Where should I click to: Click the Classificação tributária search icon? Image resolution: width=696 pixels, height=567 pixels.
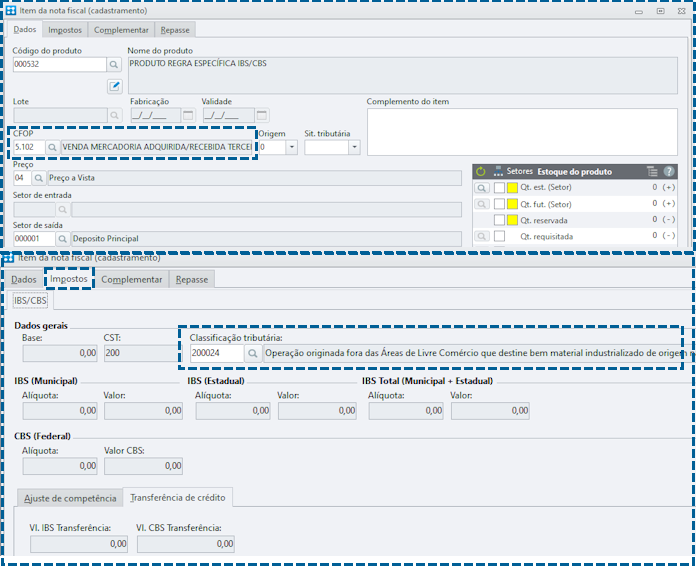[x=253, y=353]
